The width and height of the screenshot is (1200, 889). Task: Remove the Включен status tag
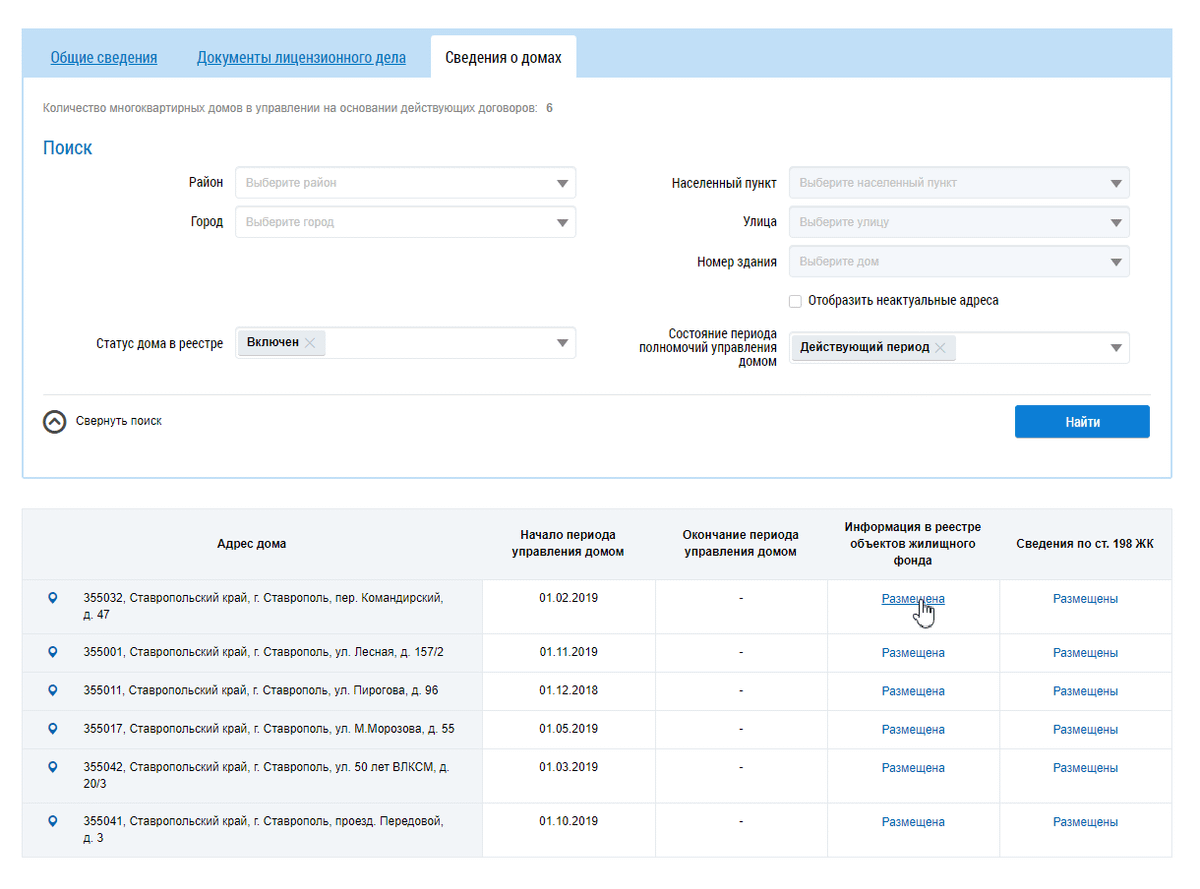tap(310, 343)
